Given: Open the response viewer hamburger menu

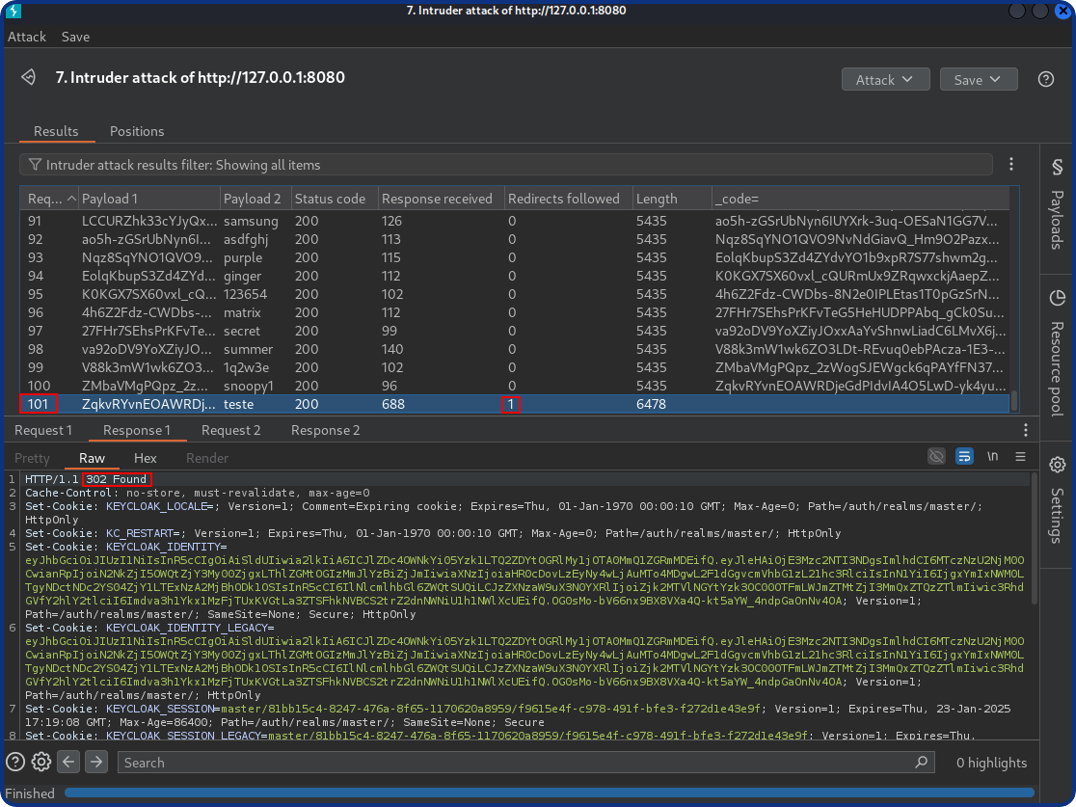Looking at the screenshot, I should [x=1020, y=457].
